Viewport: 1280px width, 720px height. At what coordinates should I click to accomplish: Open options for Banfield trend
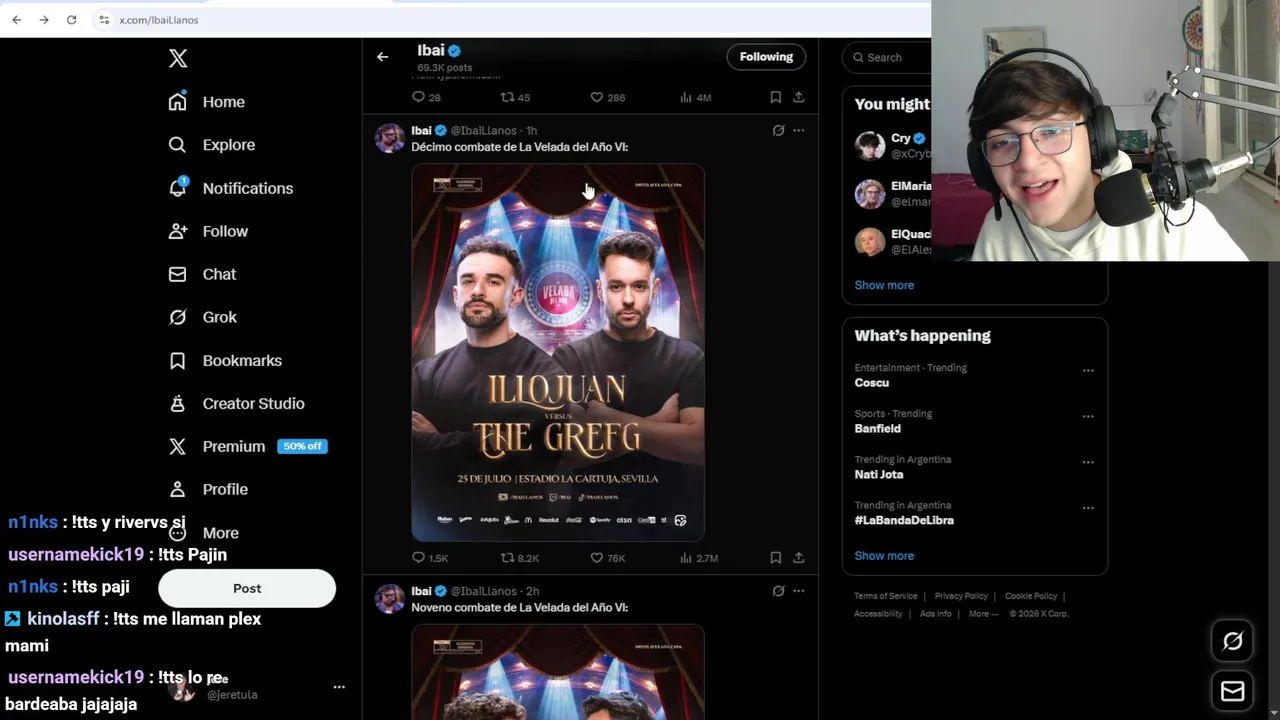point(1088,417)
